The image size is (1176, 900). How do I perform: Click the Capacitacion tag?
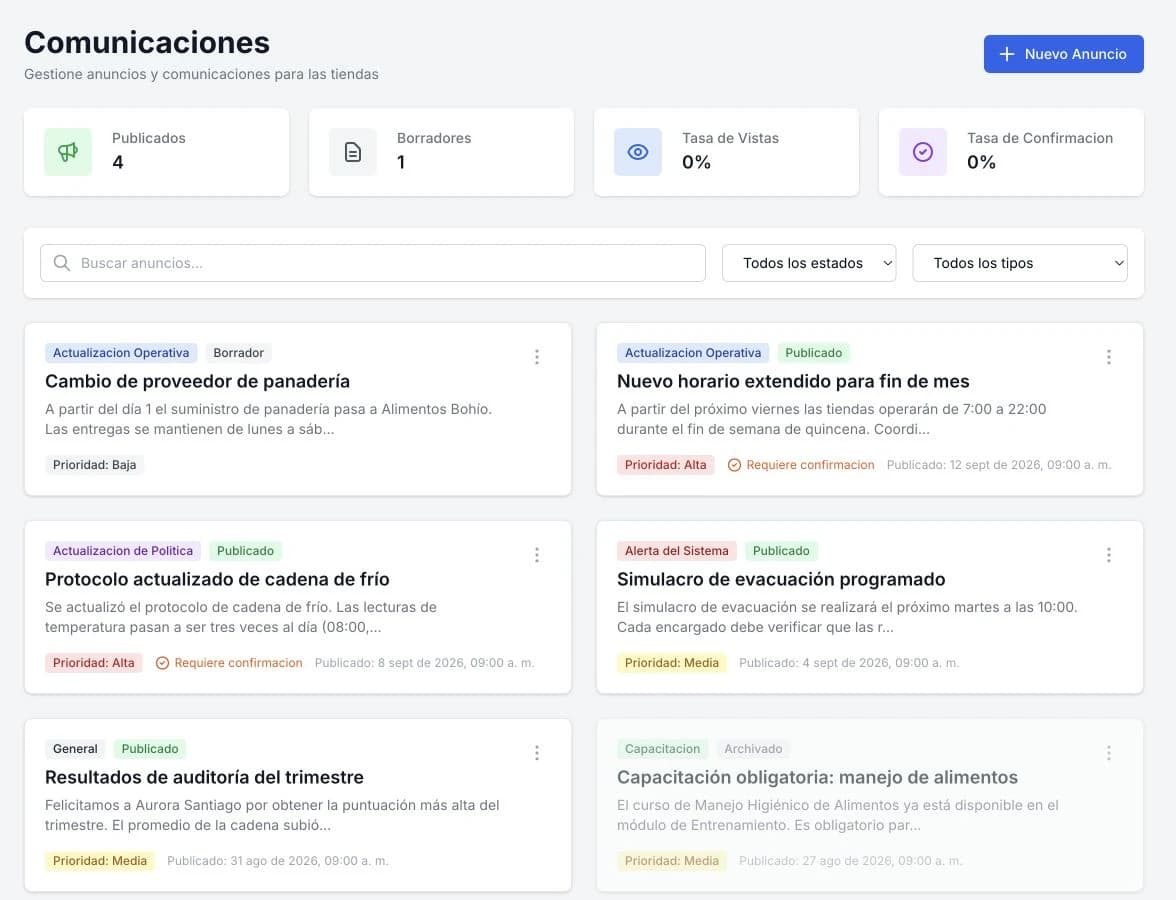point(662,748)
